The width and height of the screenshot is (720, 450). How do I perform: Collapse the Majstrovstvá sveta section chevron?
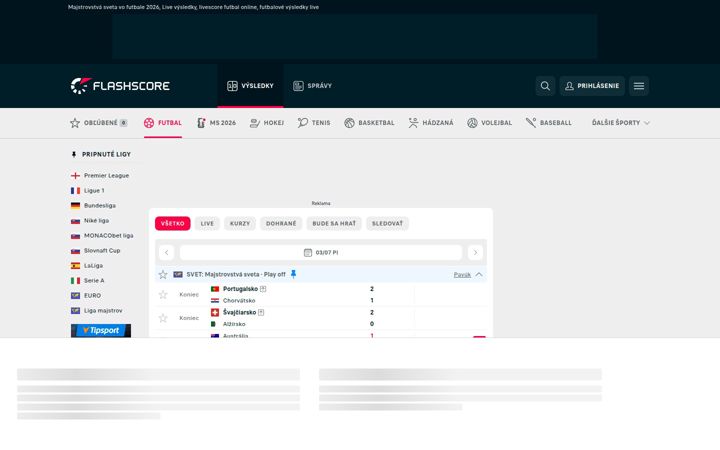(479, 275)
